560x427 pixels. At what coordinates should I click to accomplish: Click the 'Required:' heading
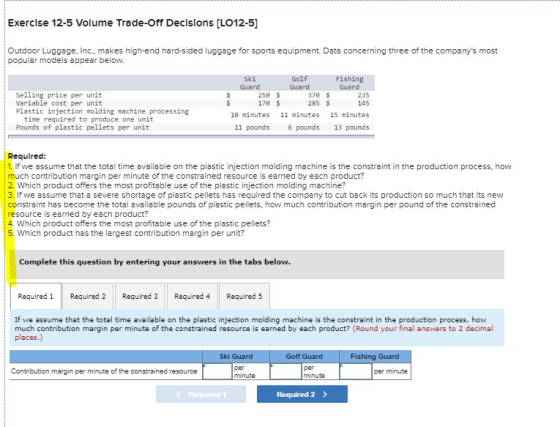click(x=27, y=156)
